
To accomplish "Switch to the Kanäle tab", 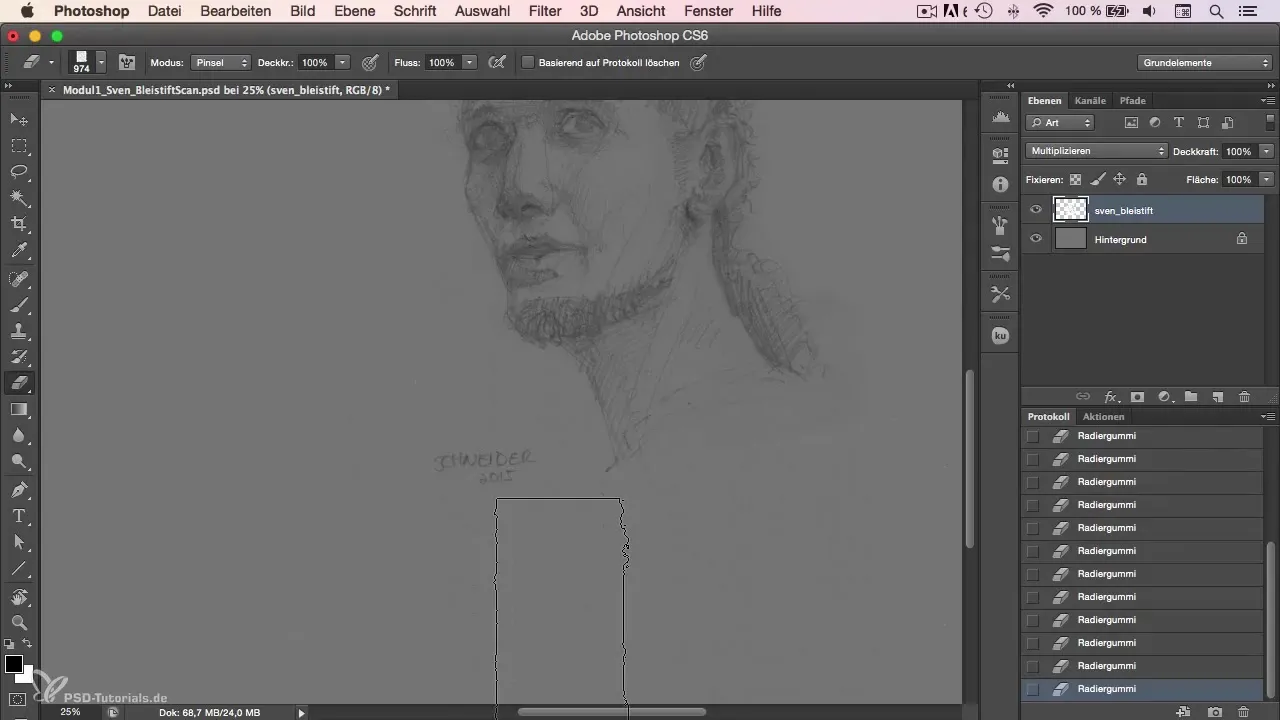I will click(1089, 100).
